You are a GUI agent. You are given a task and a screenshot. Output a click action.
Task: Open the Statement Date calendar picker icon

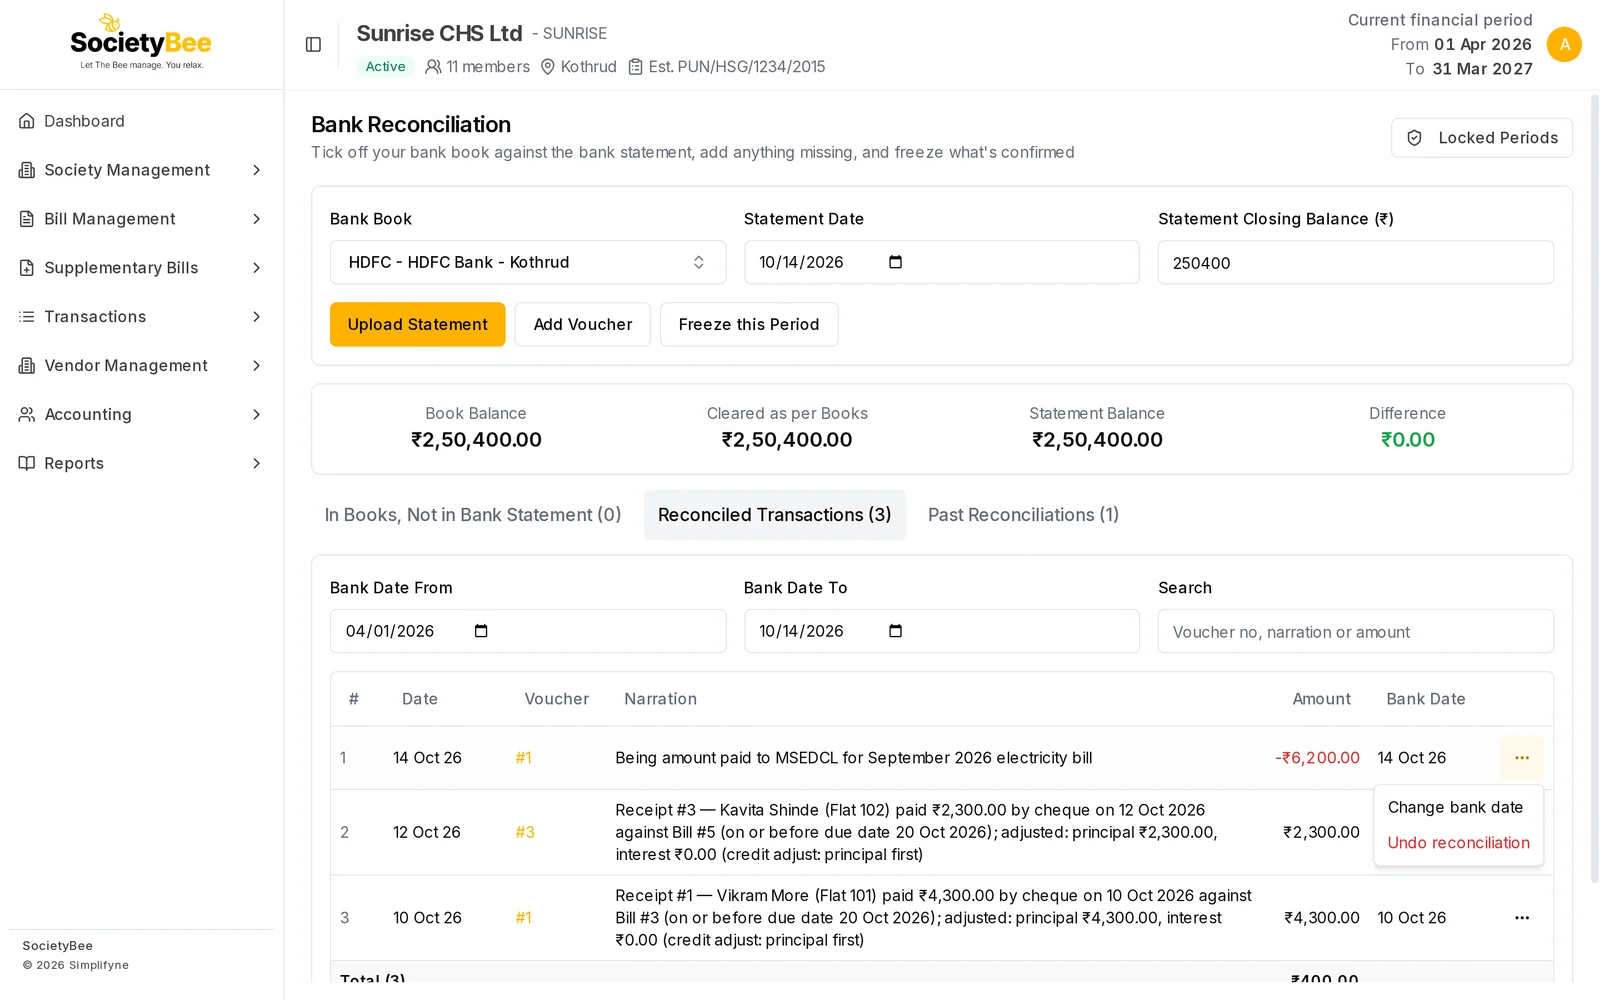(895, 262)
